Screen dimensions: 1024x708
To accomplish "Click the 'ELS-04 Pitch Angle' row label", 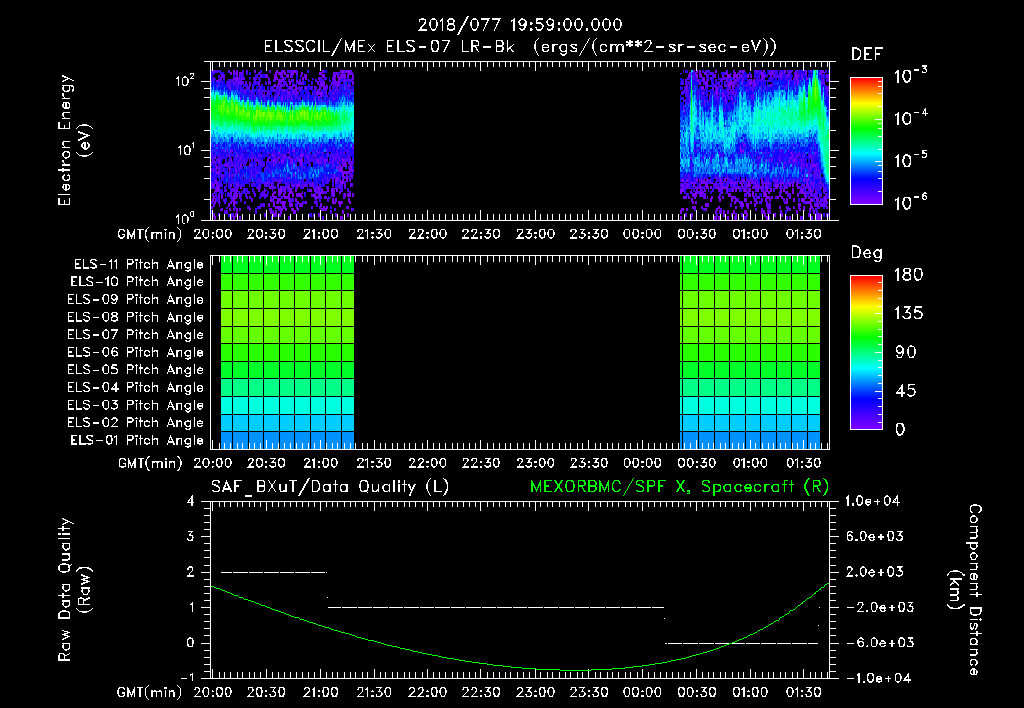I will click(136, 387).
